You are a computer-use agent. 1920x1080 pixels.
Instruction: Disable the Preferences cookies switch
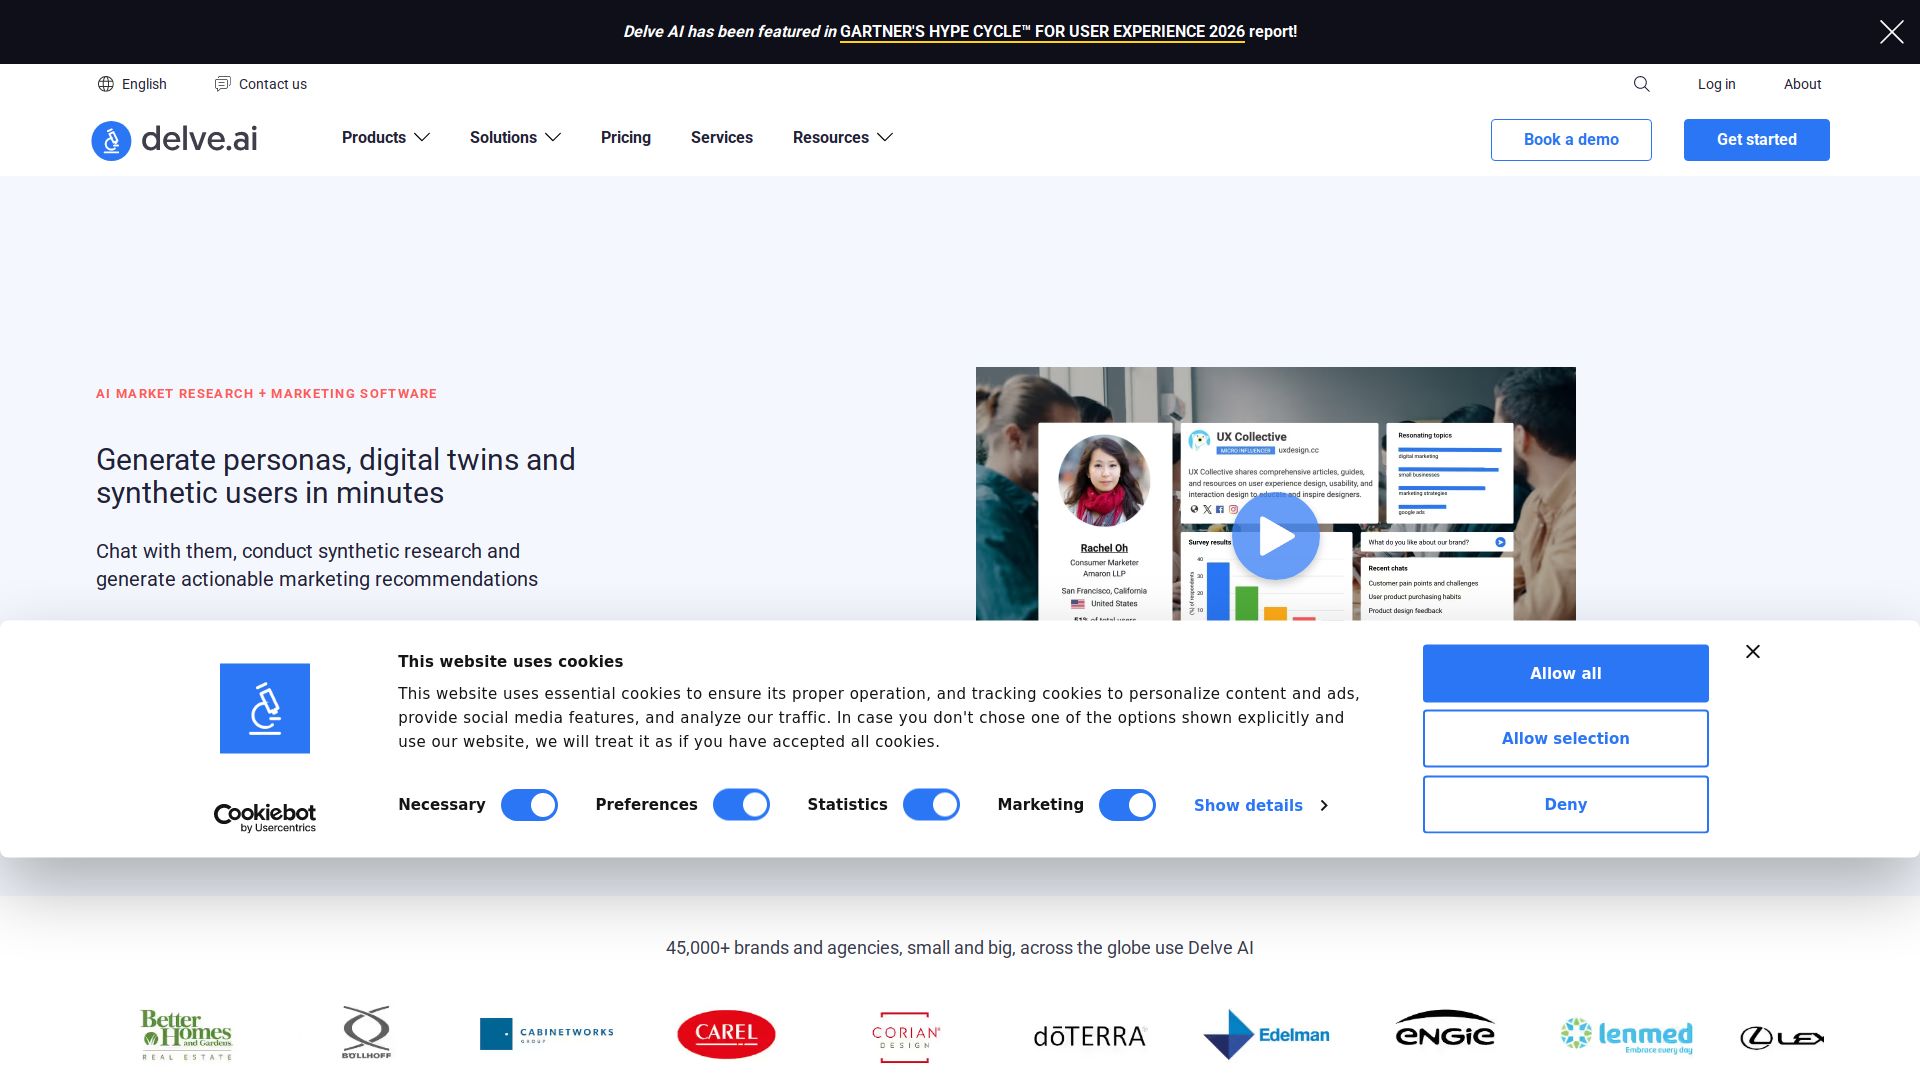[741, 805]
